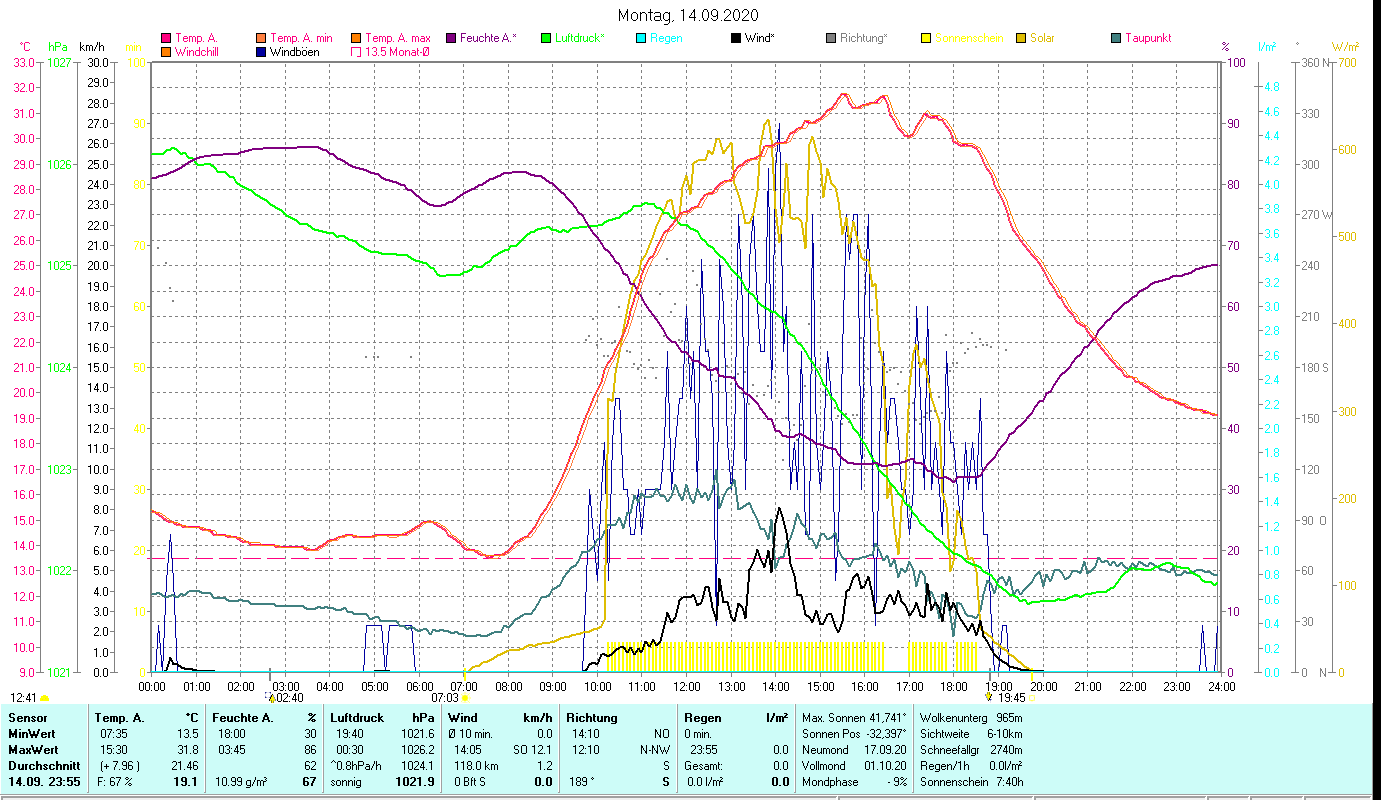This screenshot has height=800, width=1381.
Task: Click the yellow Sonnenschein legend square
Action: pyautogui.click(x=926, y=39)
